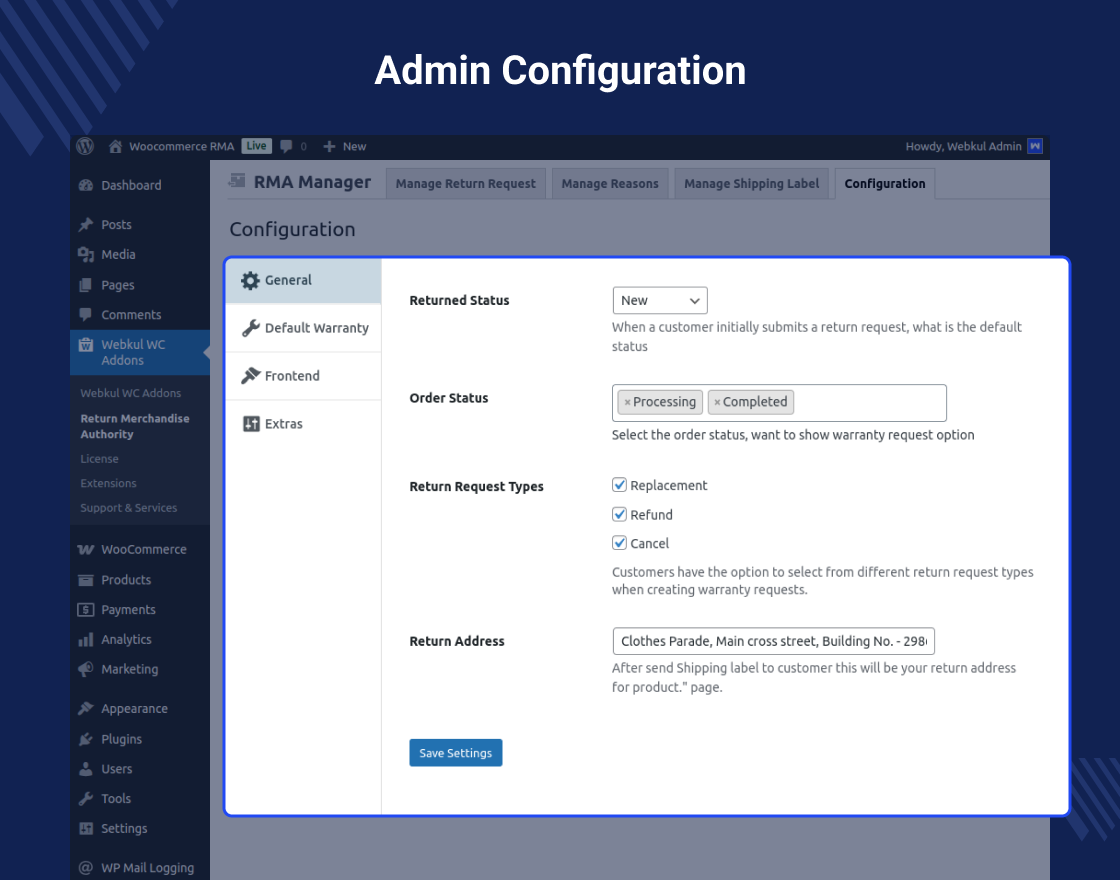Uncheck the Replacement checkbox
Screen dimensions: 1120x880
(x=619, y=485)
